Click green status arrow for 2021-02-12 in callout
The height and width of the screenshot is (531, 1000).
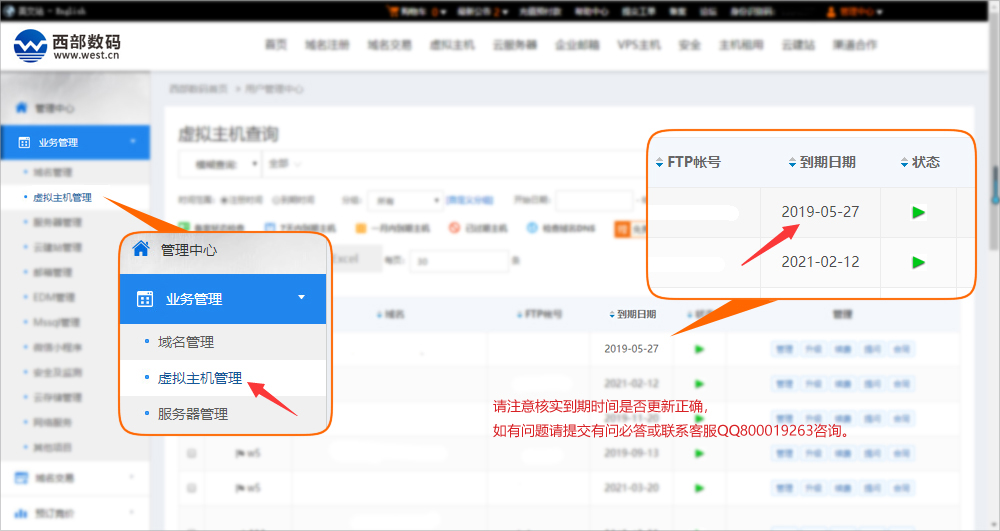tap(918, 262)
